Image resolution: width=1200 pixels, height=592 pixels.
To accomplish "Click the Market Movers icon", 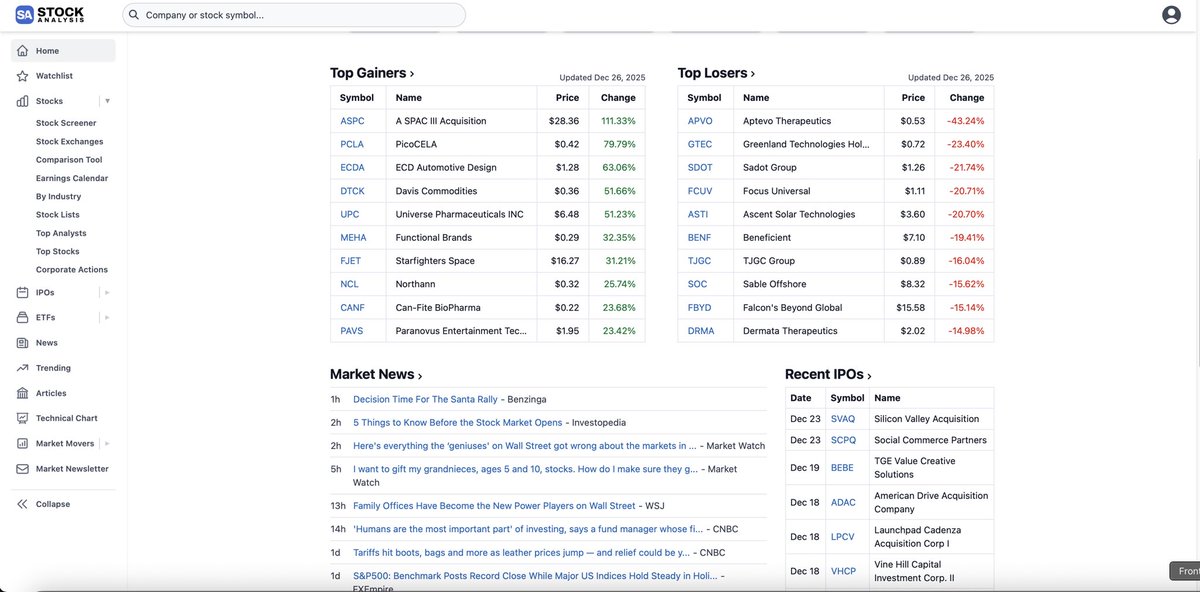I will (23, 443).
